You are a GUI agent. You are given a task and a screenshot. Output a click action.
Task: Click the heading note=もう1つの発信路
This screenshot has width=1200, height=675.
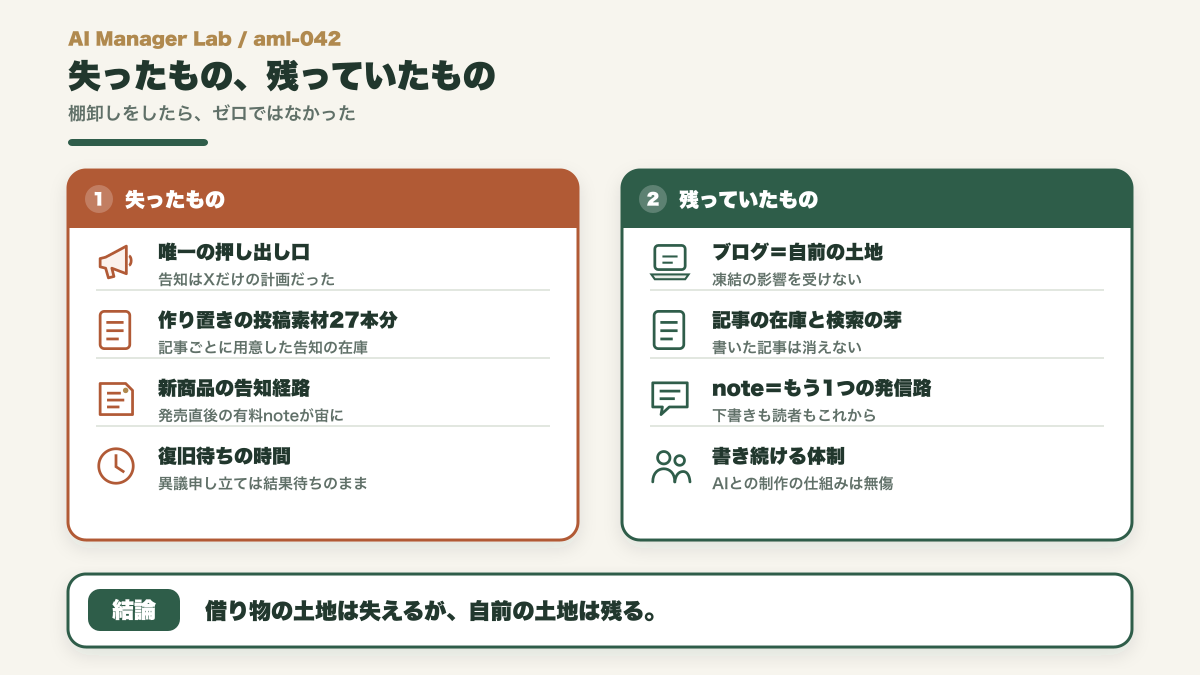(821, 388)
